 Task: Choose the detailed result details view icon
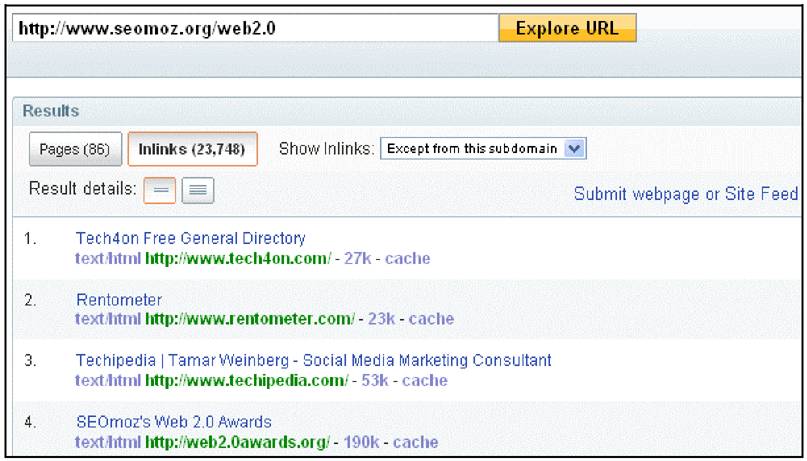pos(198,190)
